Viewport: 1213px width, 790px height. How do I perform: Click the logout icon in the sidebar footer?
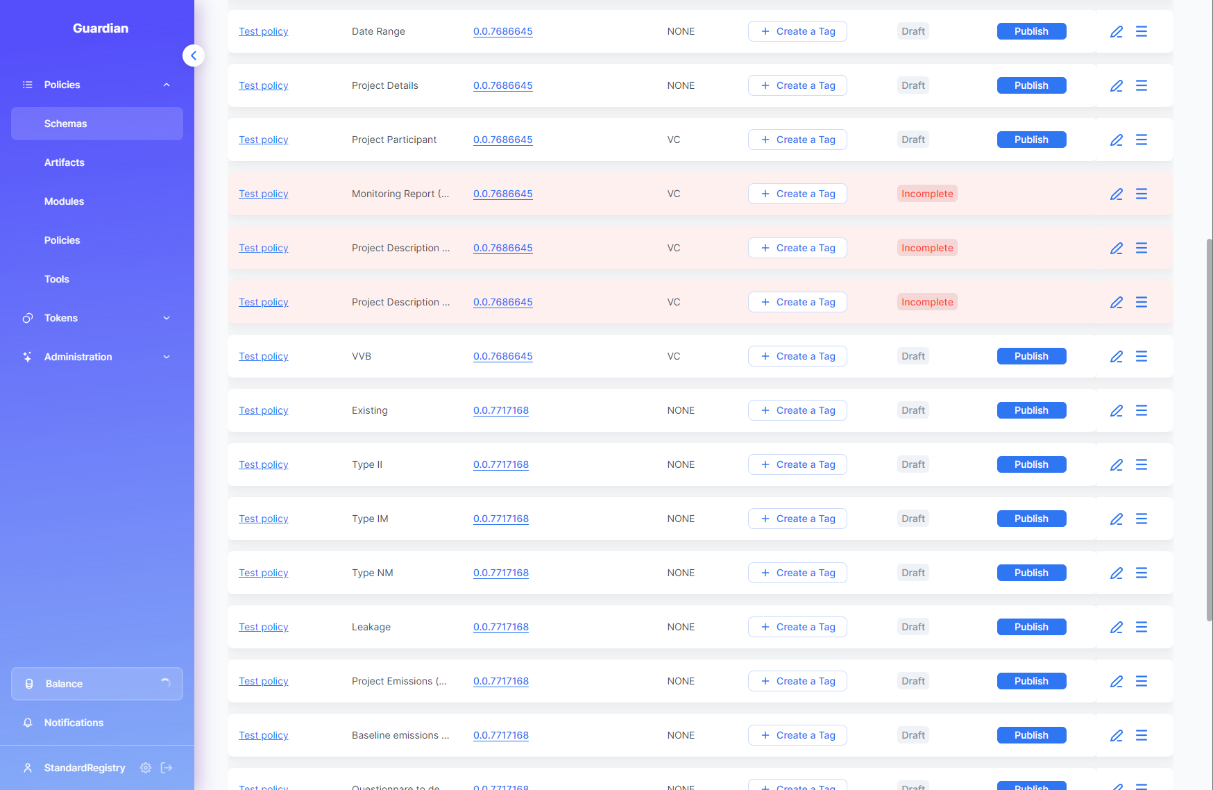pos(167,768)
